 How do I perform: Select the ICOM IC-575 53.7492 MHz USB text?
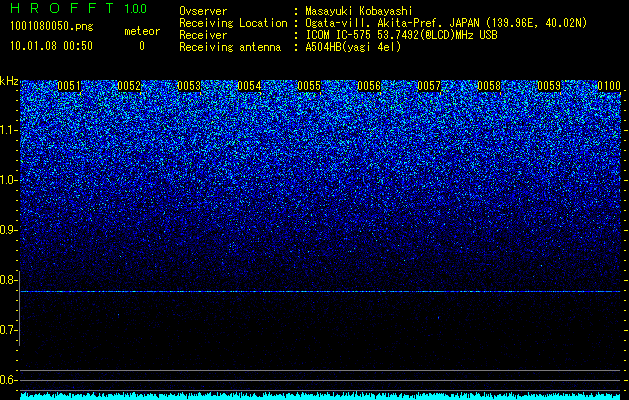401,35
